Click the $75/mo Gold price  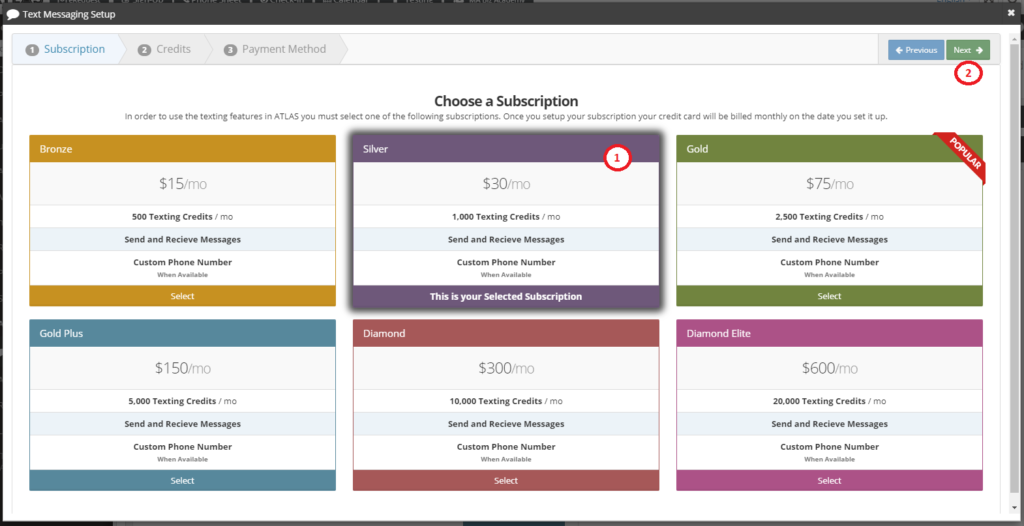coord(829,184)
